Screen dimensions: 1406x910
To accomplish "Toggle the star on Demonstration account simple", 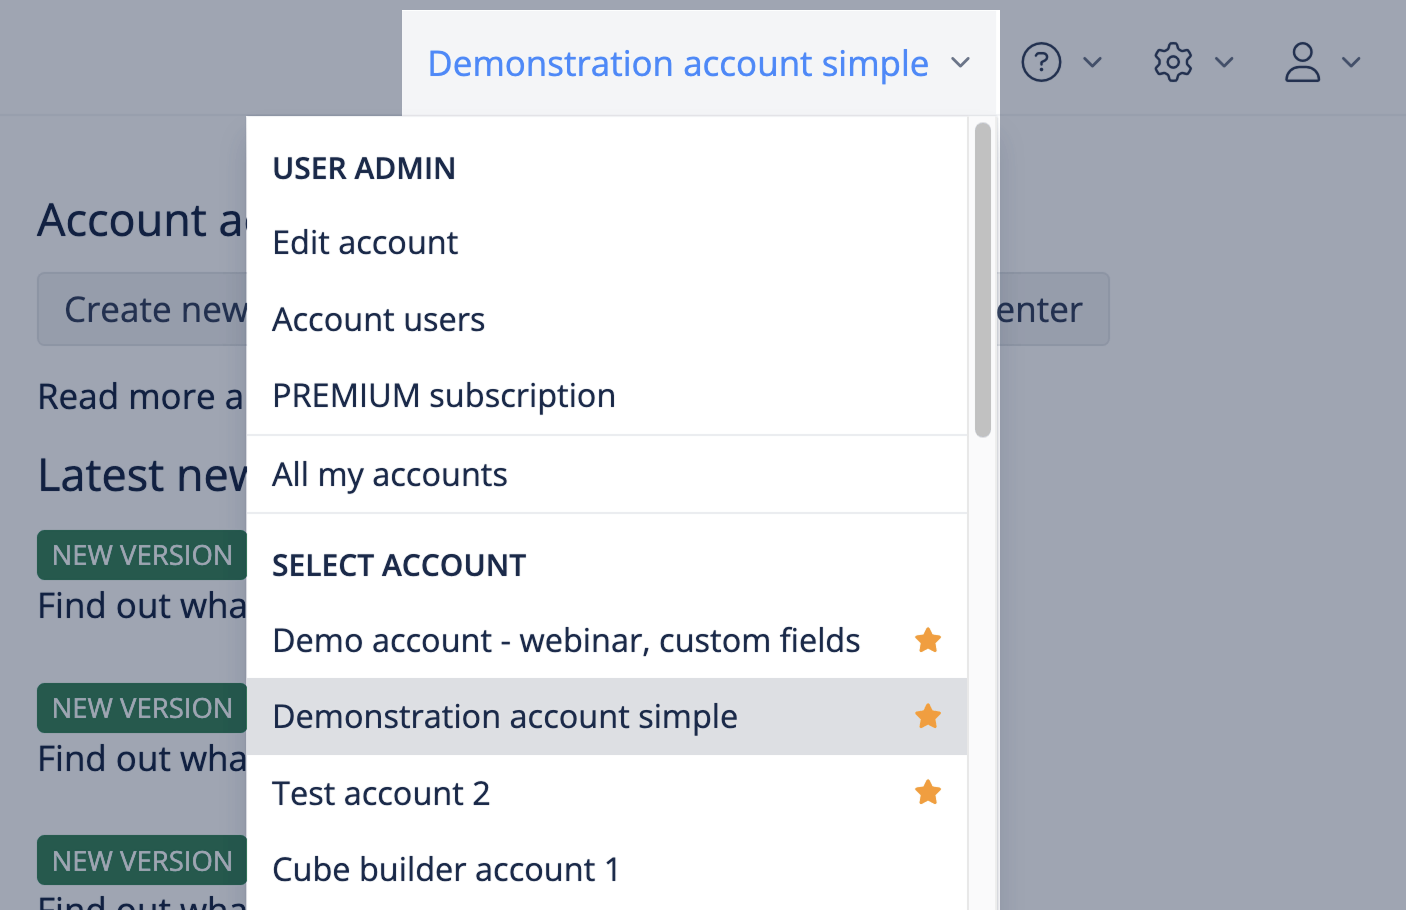I will click(927, 716).
